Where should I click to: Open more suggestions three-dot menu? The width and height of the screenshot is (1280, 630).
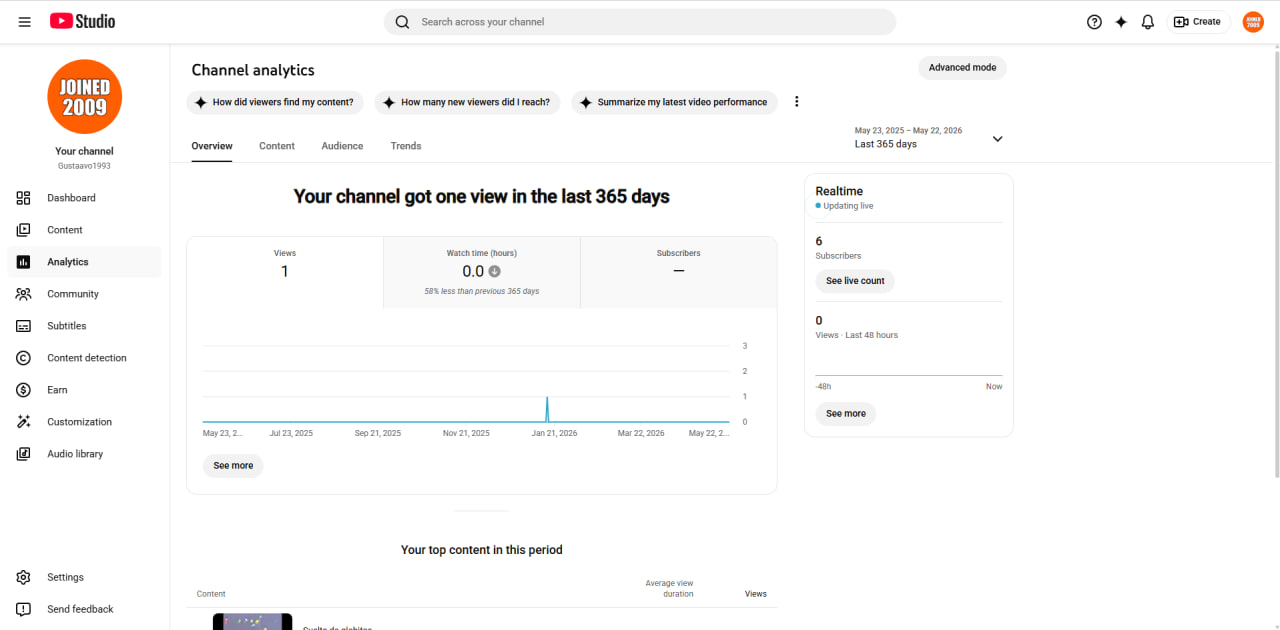(x=797, y=102)
